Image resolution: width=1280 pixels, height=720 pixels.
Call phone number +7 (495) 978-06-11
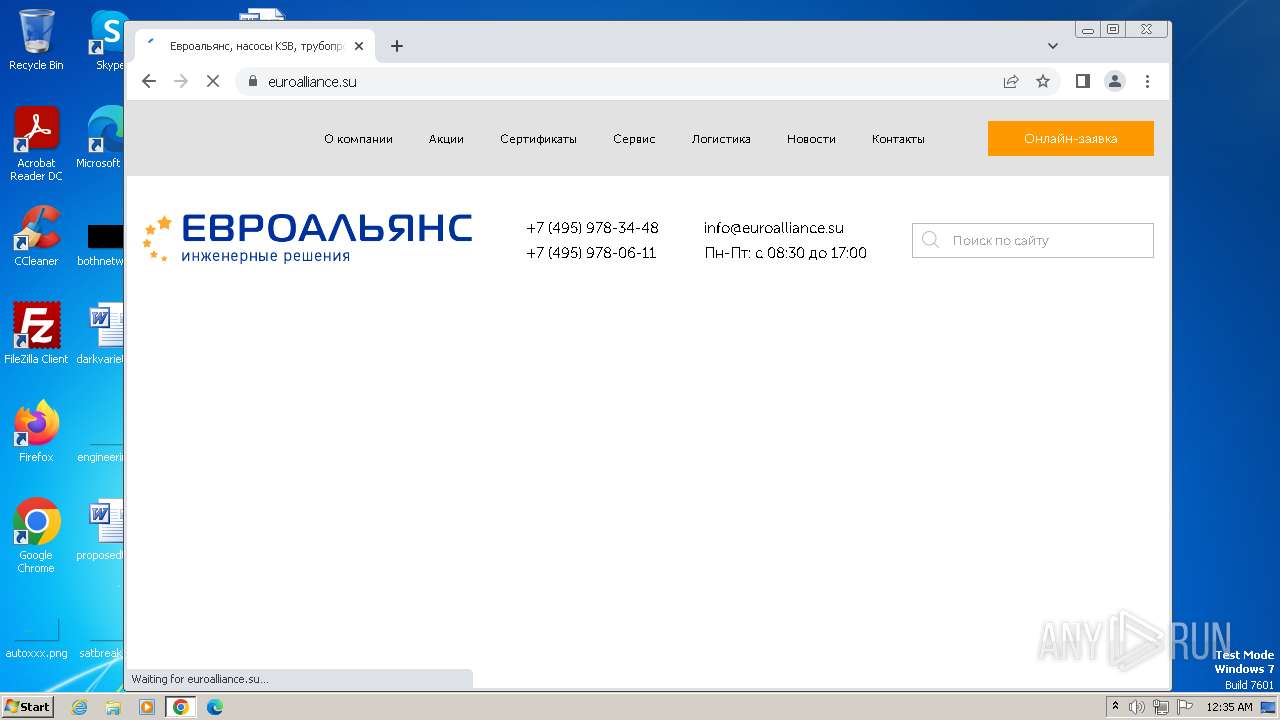[591, 253]
